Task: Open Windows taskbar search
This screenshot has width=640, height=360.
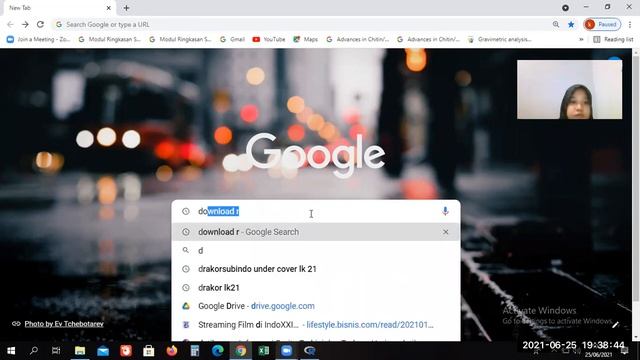Action: point(34,351)
